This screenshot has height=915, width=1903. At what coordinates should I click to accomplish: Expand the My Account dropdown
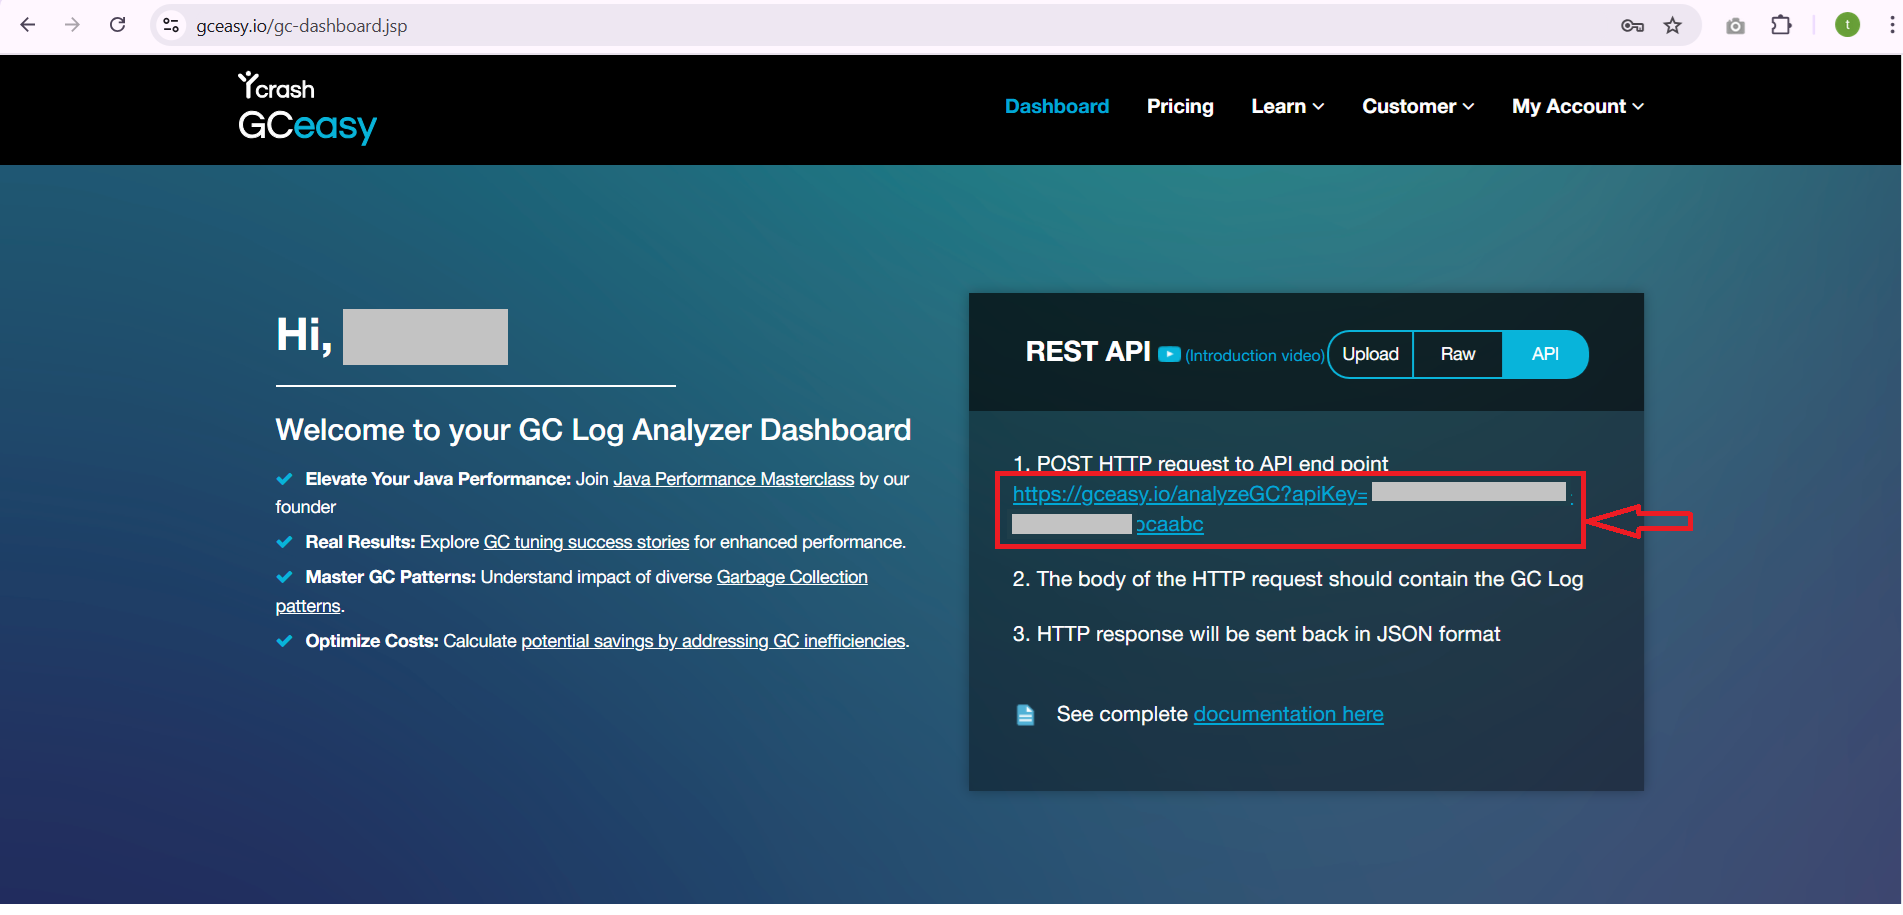pyautogui.click(x=1578, y=106)
